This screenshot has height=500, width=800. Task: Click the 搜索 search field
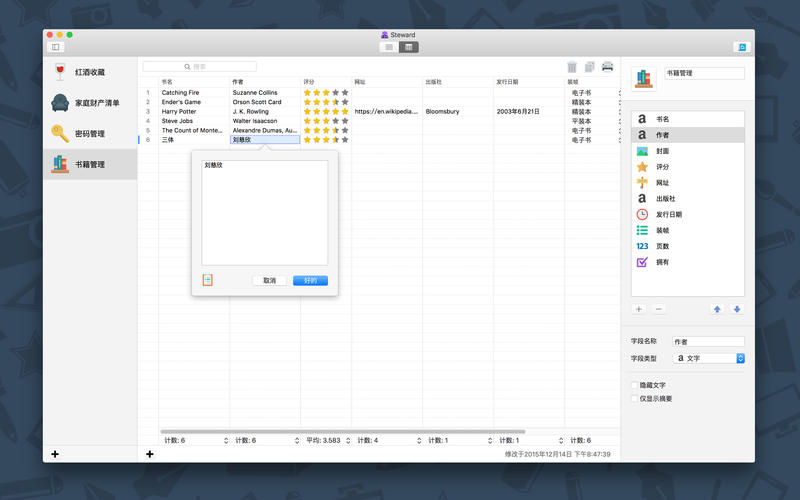point(200,67)
